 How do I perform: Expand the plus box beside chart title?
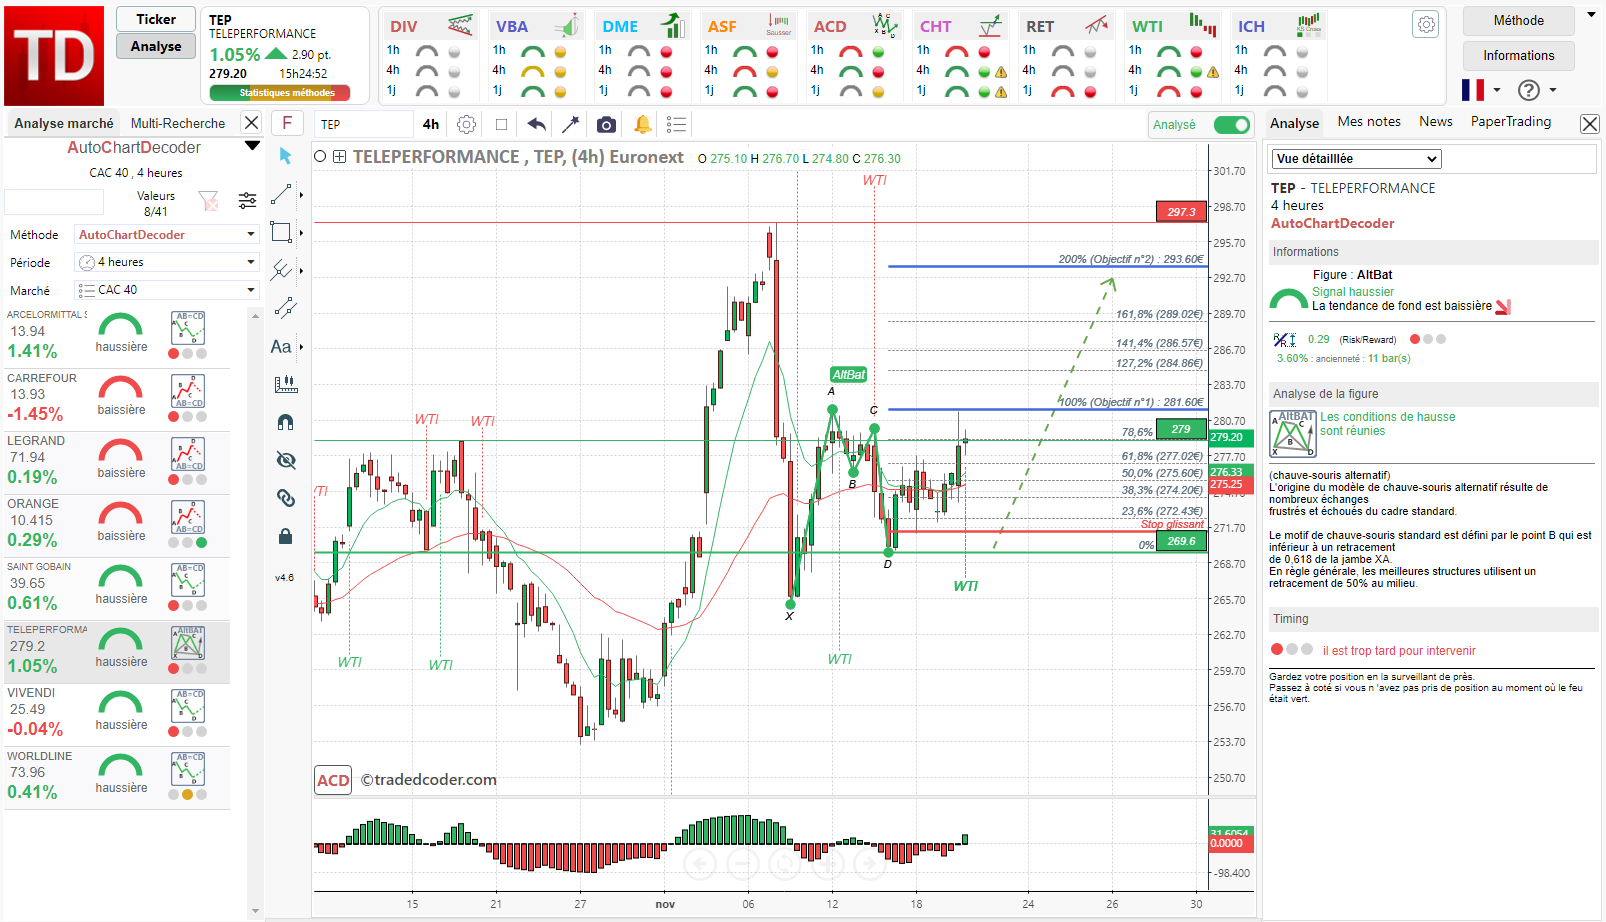(x=340, y=156)
